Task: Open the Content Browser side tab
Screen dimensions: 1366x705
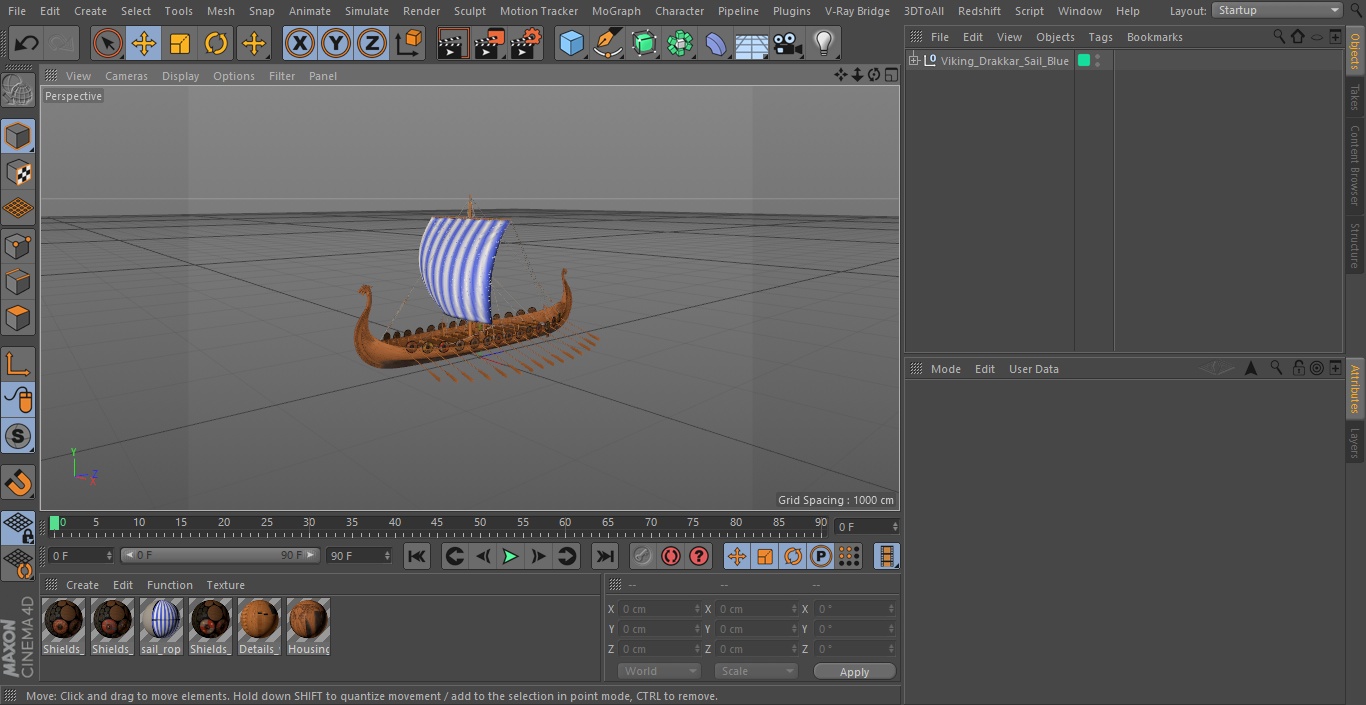Action: [x=1355, y=165]
